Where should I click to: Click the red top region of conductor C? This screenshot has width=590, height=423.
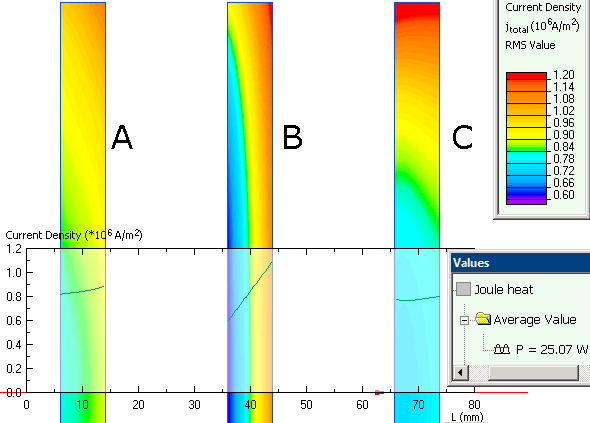click(417, 11)
